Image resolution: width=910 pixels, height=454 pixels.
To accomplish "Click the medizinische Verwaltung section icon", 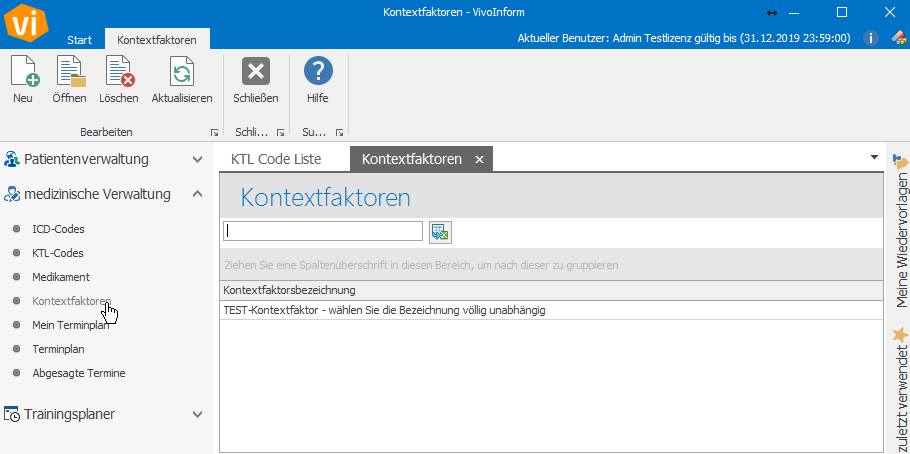I will pyautogui.click(x=12, y=194).
